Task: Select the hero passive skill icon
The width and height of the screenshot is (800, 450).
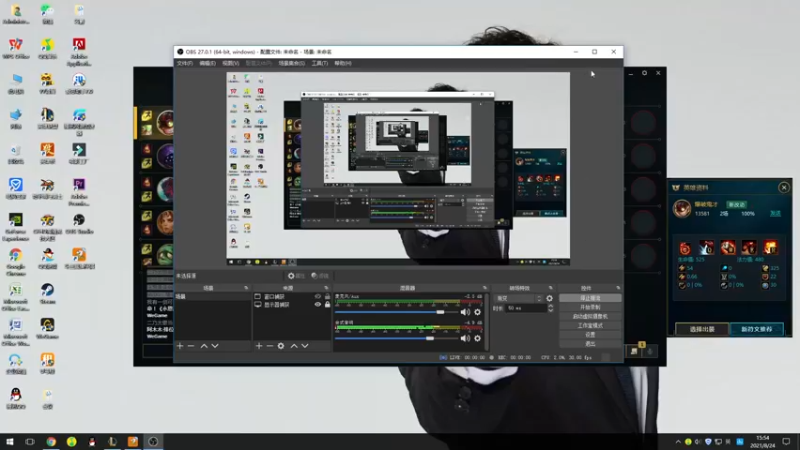Action: coord(685,248)
